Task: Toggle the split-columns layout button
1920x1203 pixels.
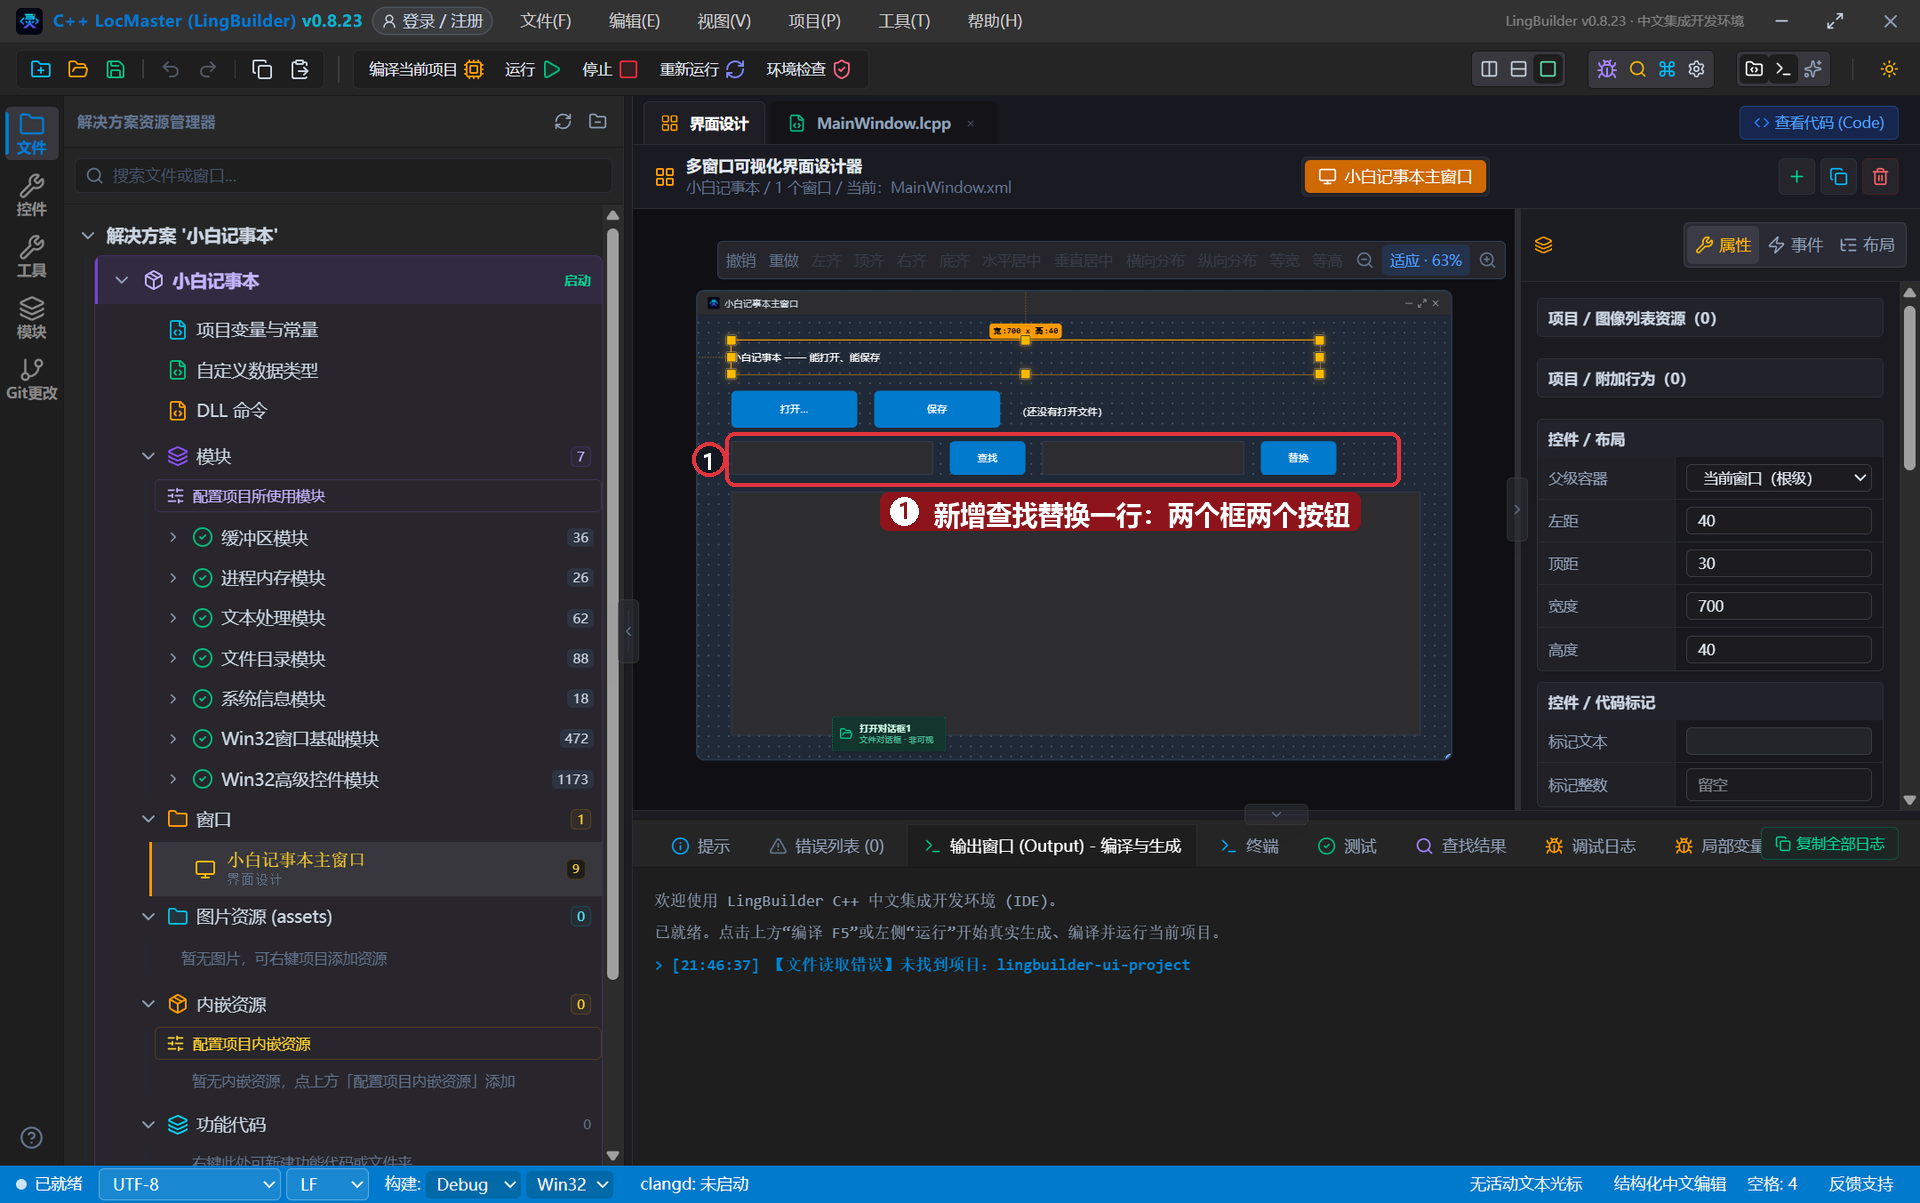Action: (x=1489, y=69)
